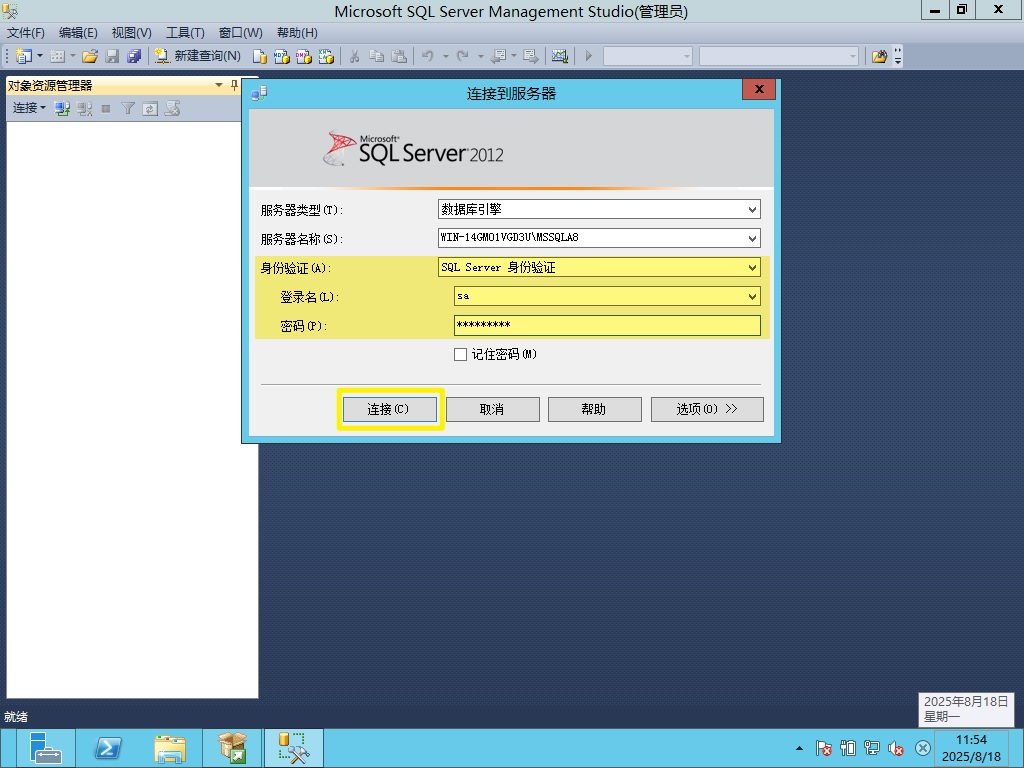Click the SSMS taskbar icon
The width and height of the screenshot is (1024, 768).
click(x=294, y=748)
